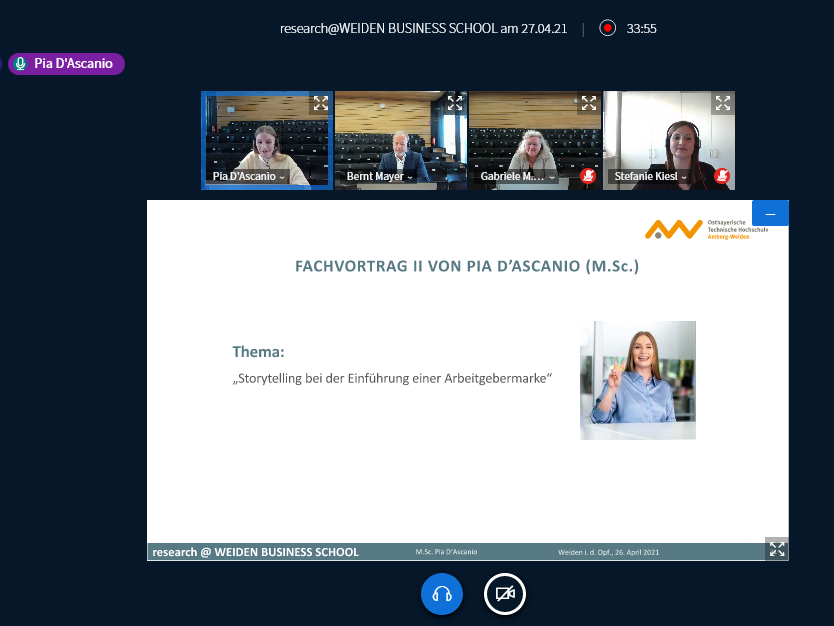Click the slide heading FACHVORTRAG II
This screenshot has width=834, height=626.
coord(467,266)
